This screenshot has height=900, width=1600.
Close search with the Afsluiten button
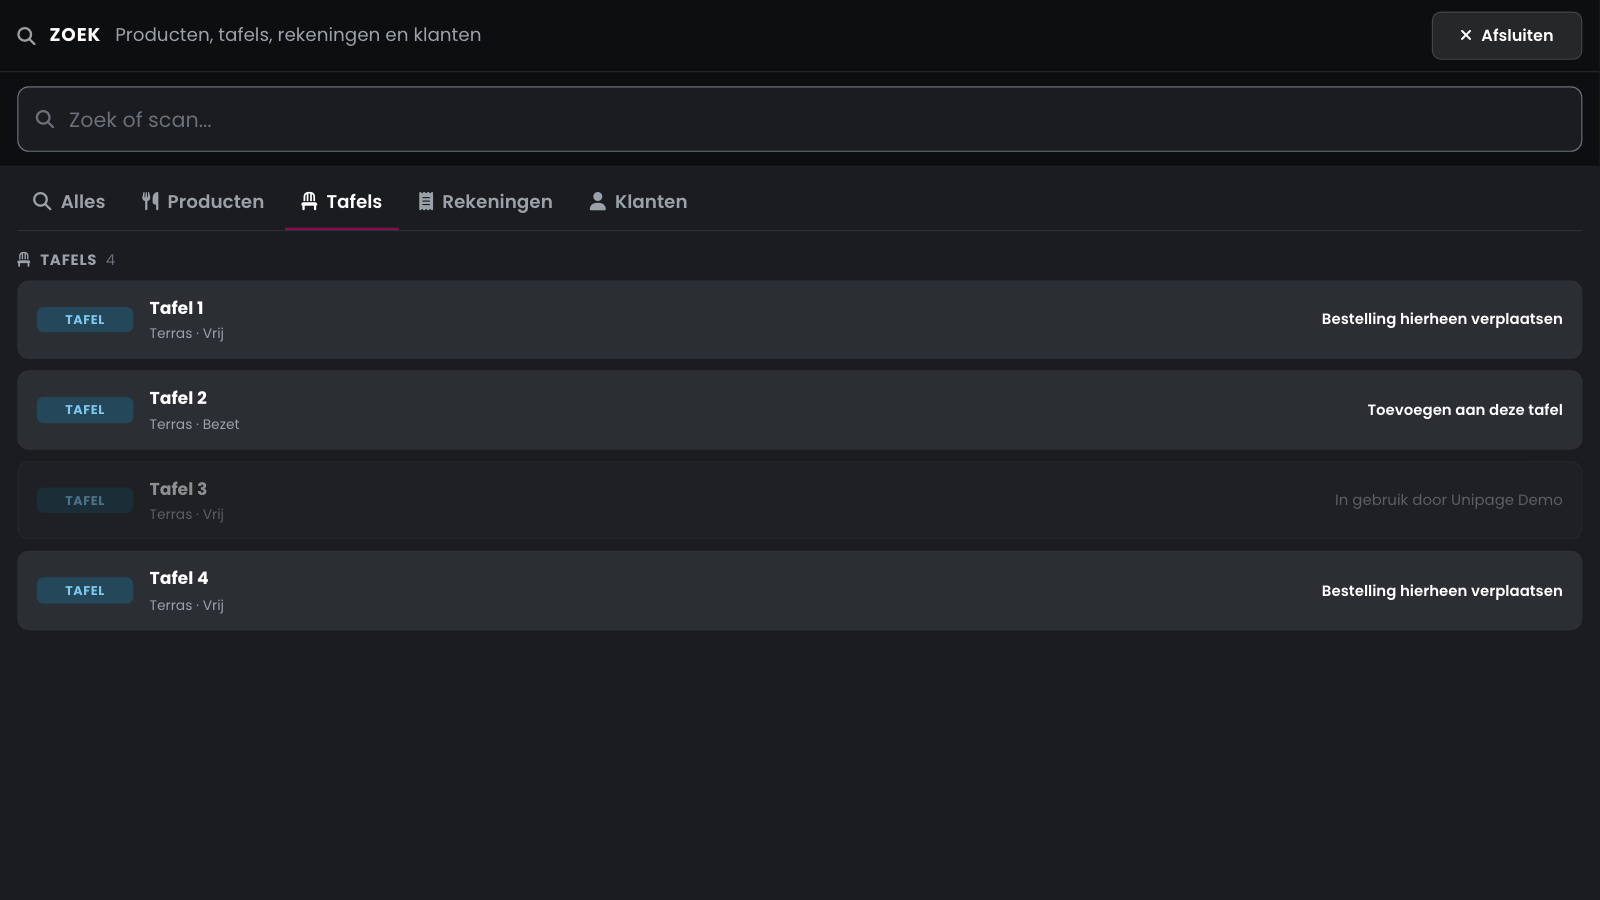(x=1506, y=36)
